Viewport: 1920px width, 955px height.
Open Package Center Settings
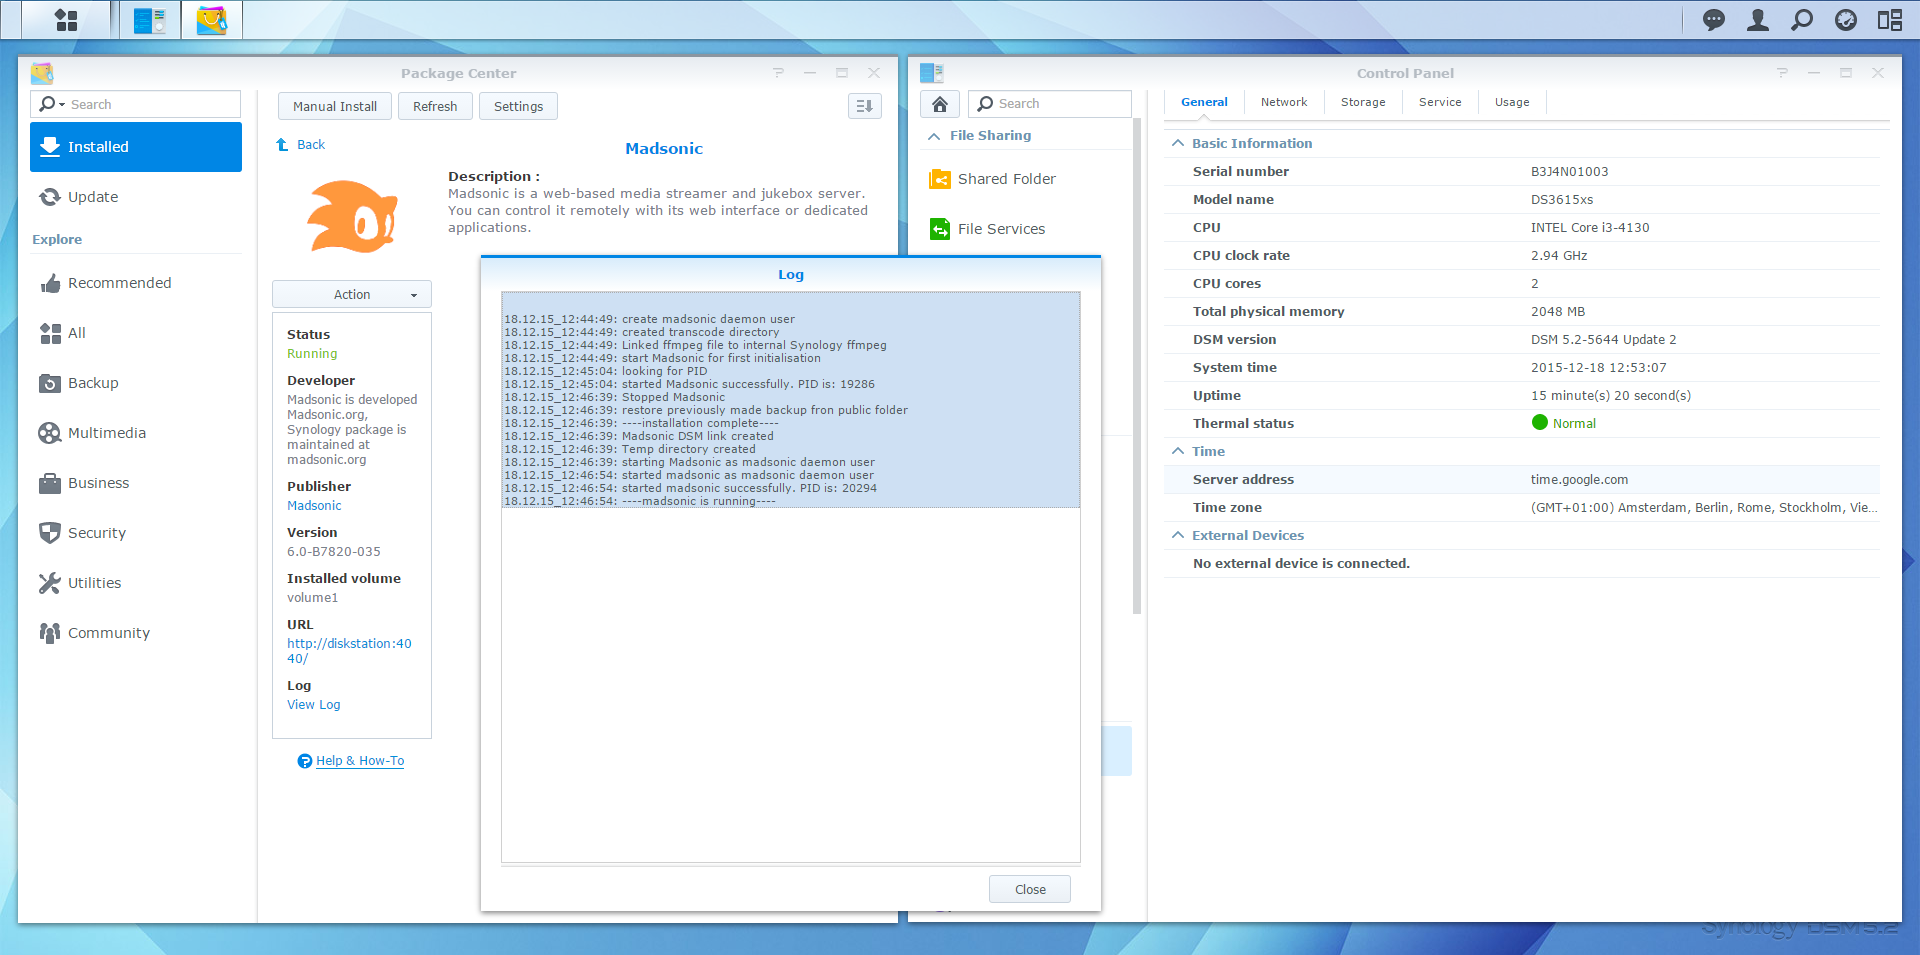[518, 106]
